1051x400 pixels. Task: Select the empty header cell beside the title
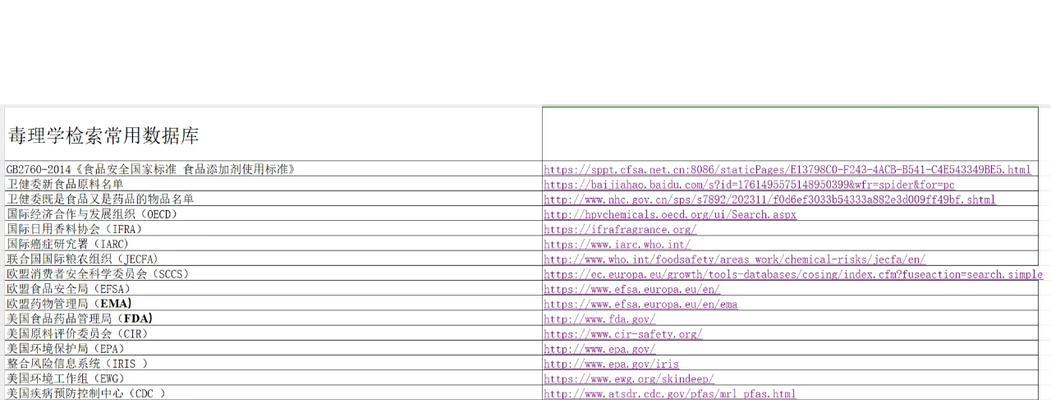point(790,134)
